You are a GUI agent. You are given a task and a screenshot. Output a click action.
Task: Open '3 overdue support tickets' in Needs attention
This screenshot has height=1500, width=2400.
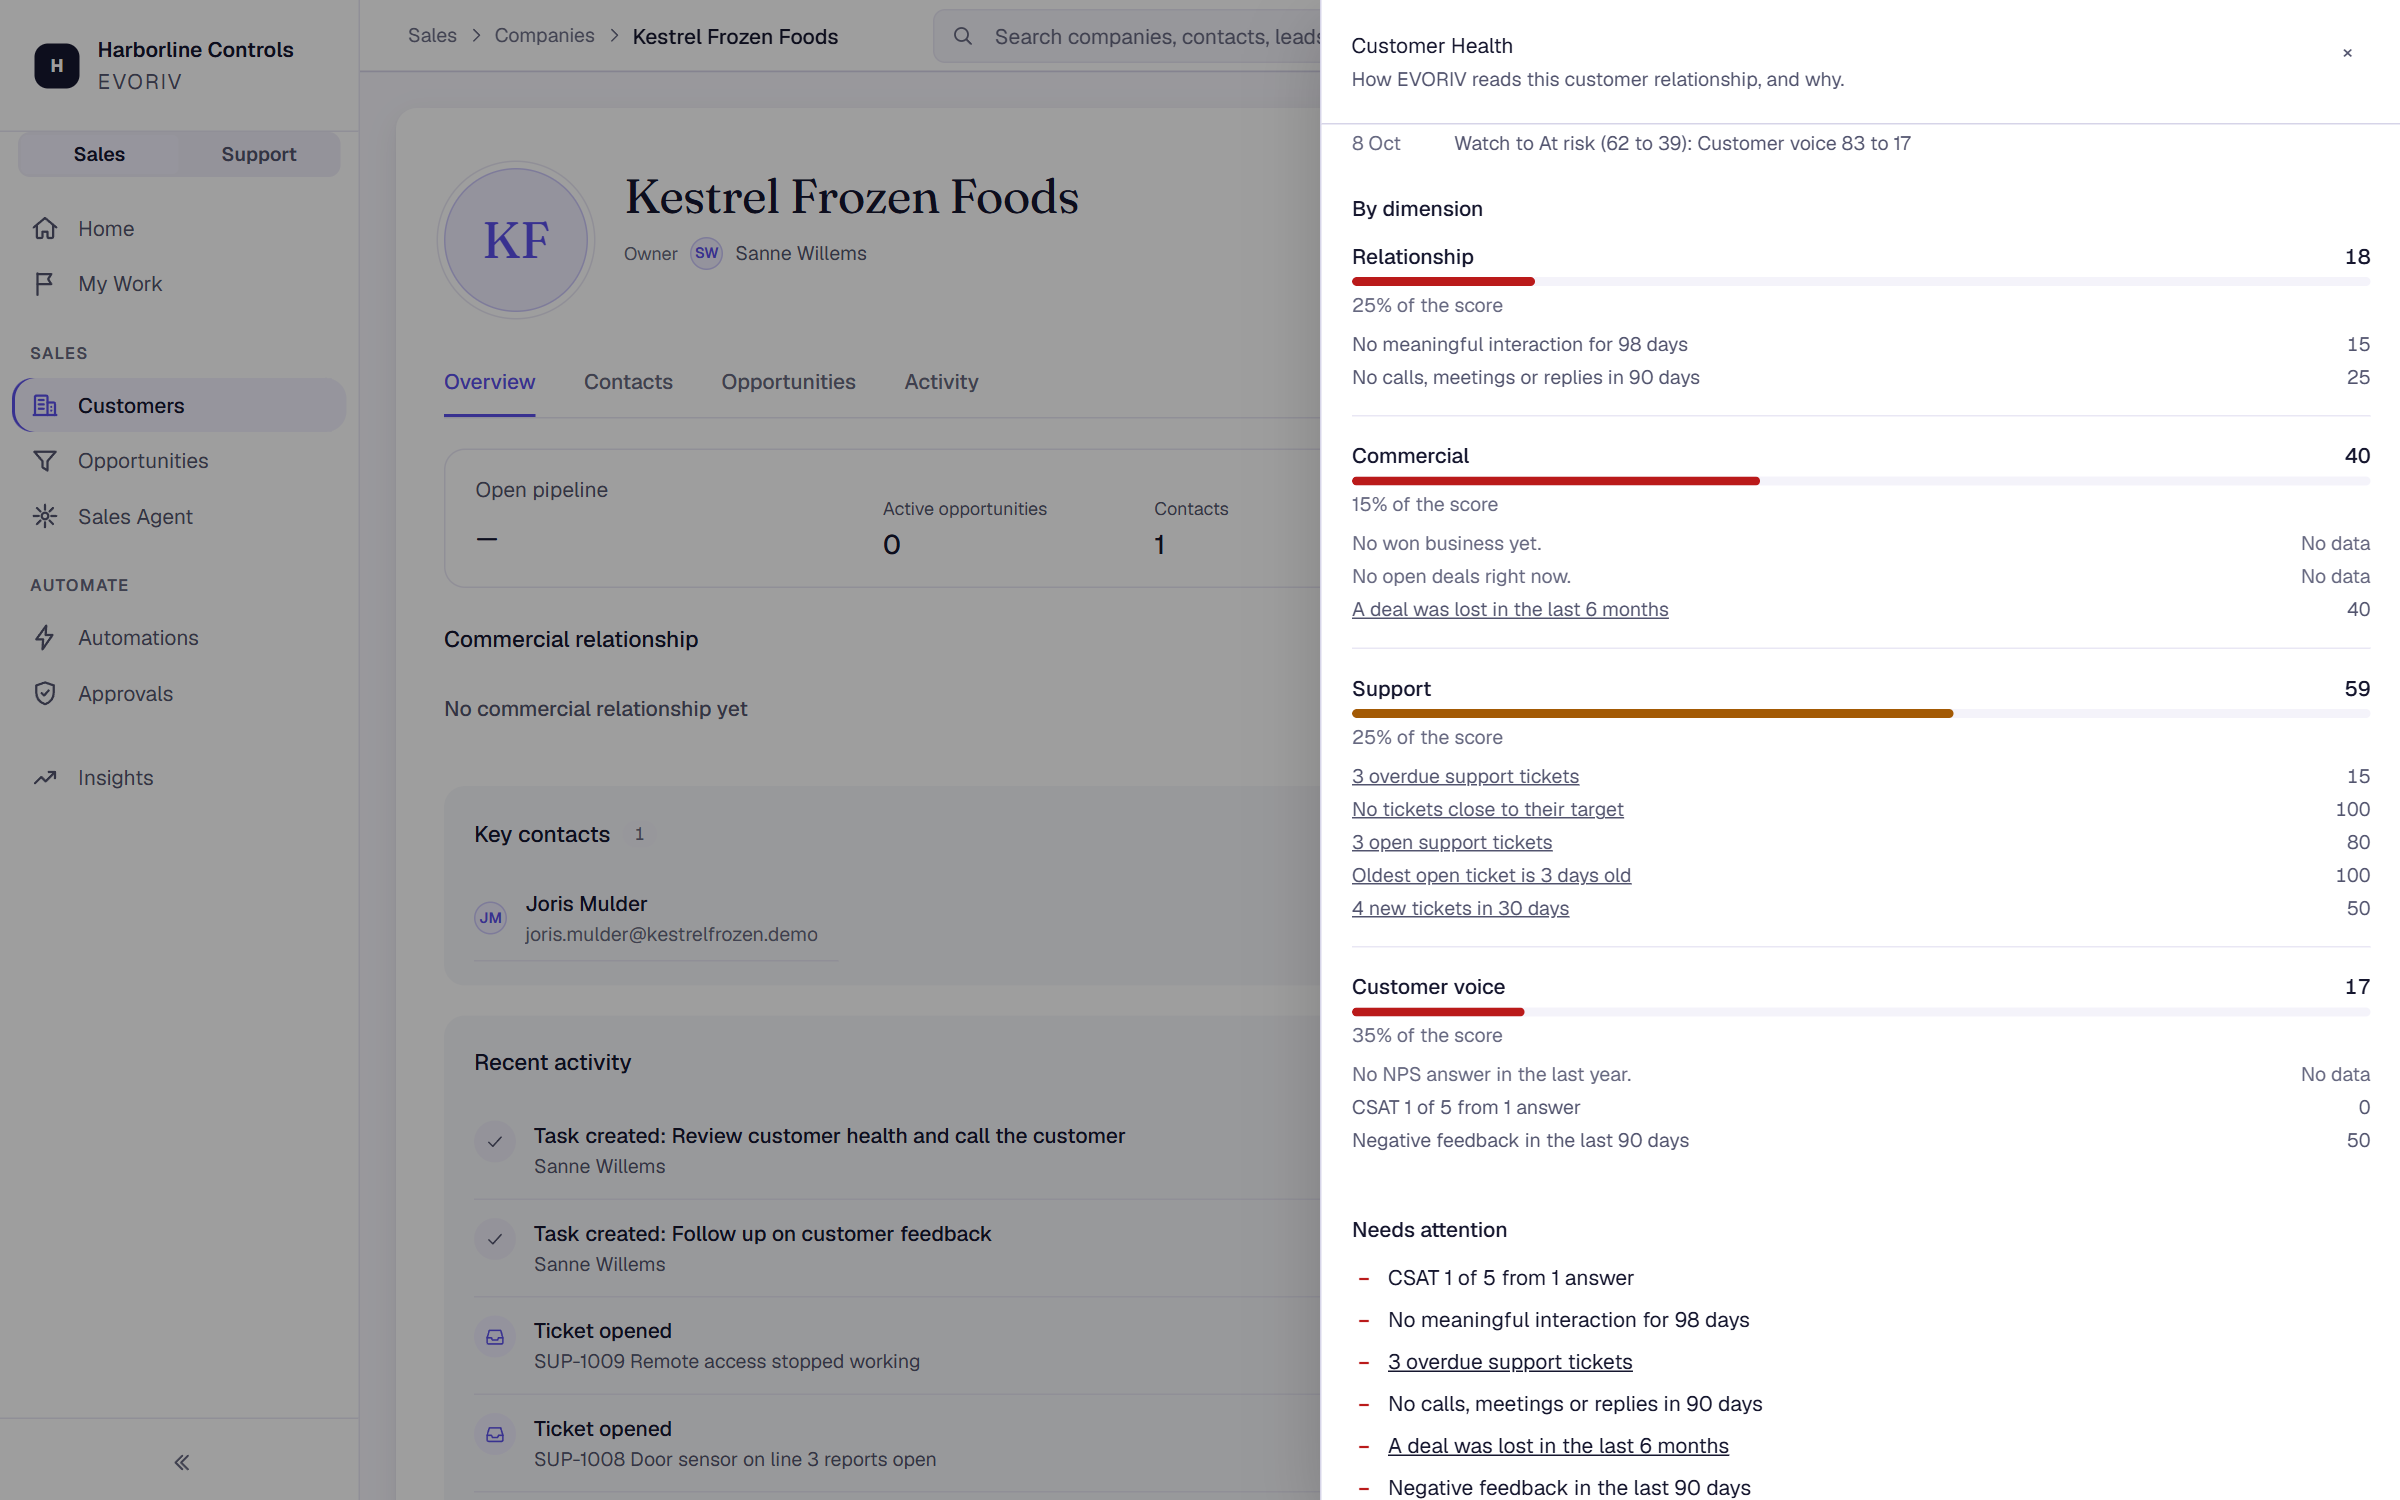coord(1510,1362)
